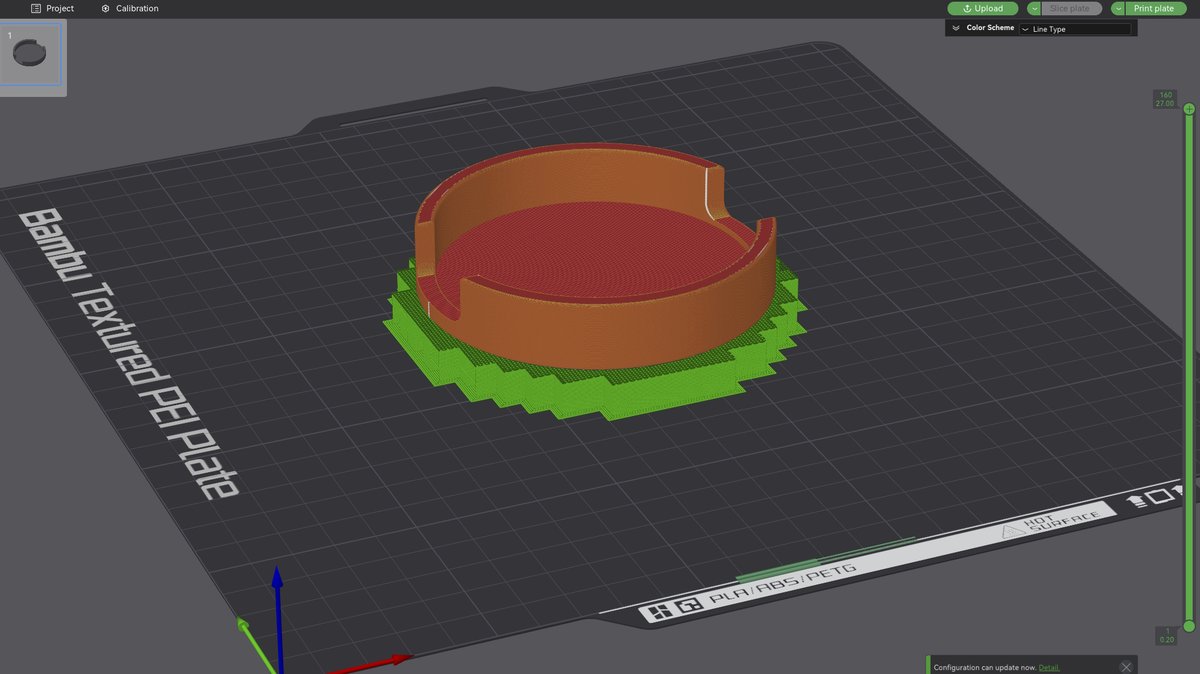
Task: Click the Upload button
Action: tap(982, 8)
